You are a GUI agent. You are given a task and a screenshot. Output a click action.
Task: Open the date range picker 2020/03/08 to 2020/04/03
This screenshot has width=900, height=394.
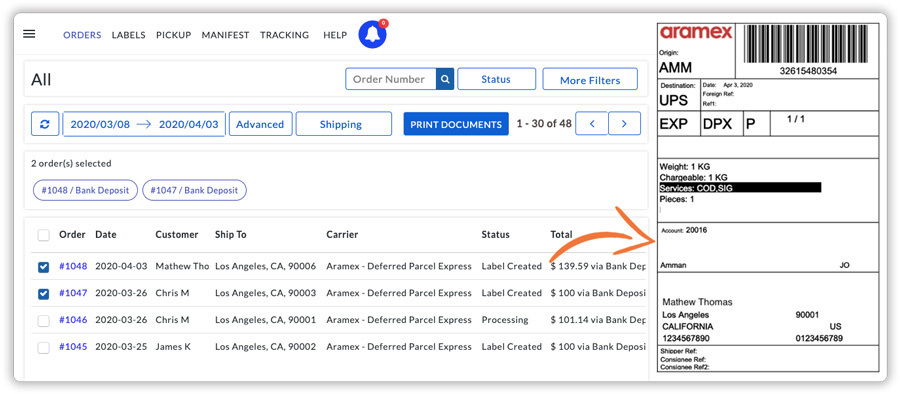(144, 124)
